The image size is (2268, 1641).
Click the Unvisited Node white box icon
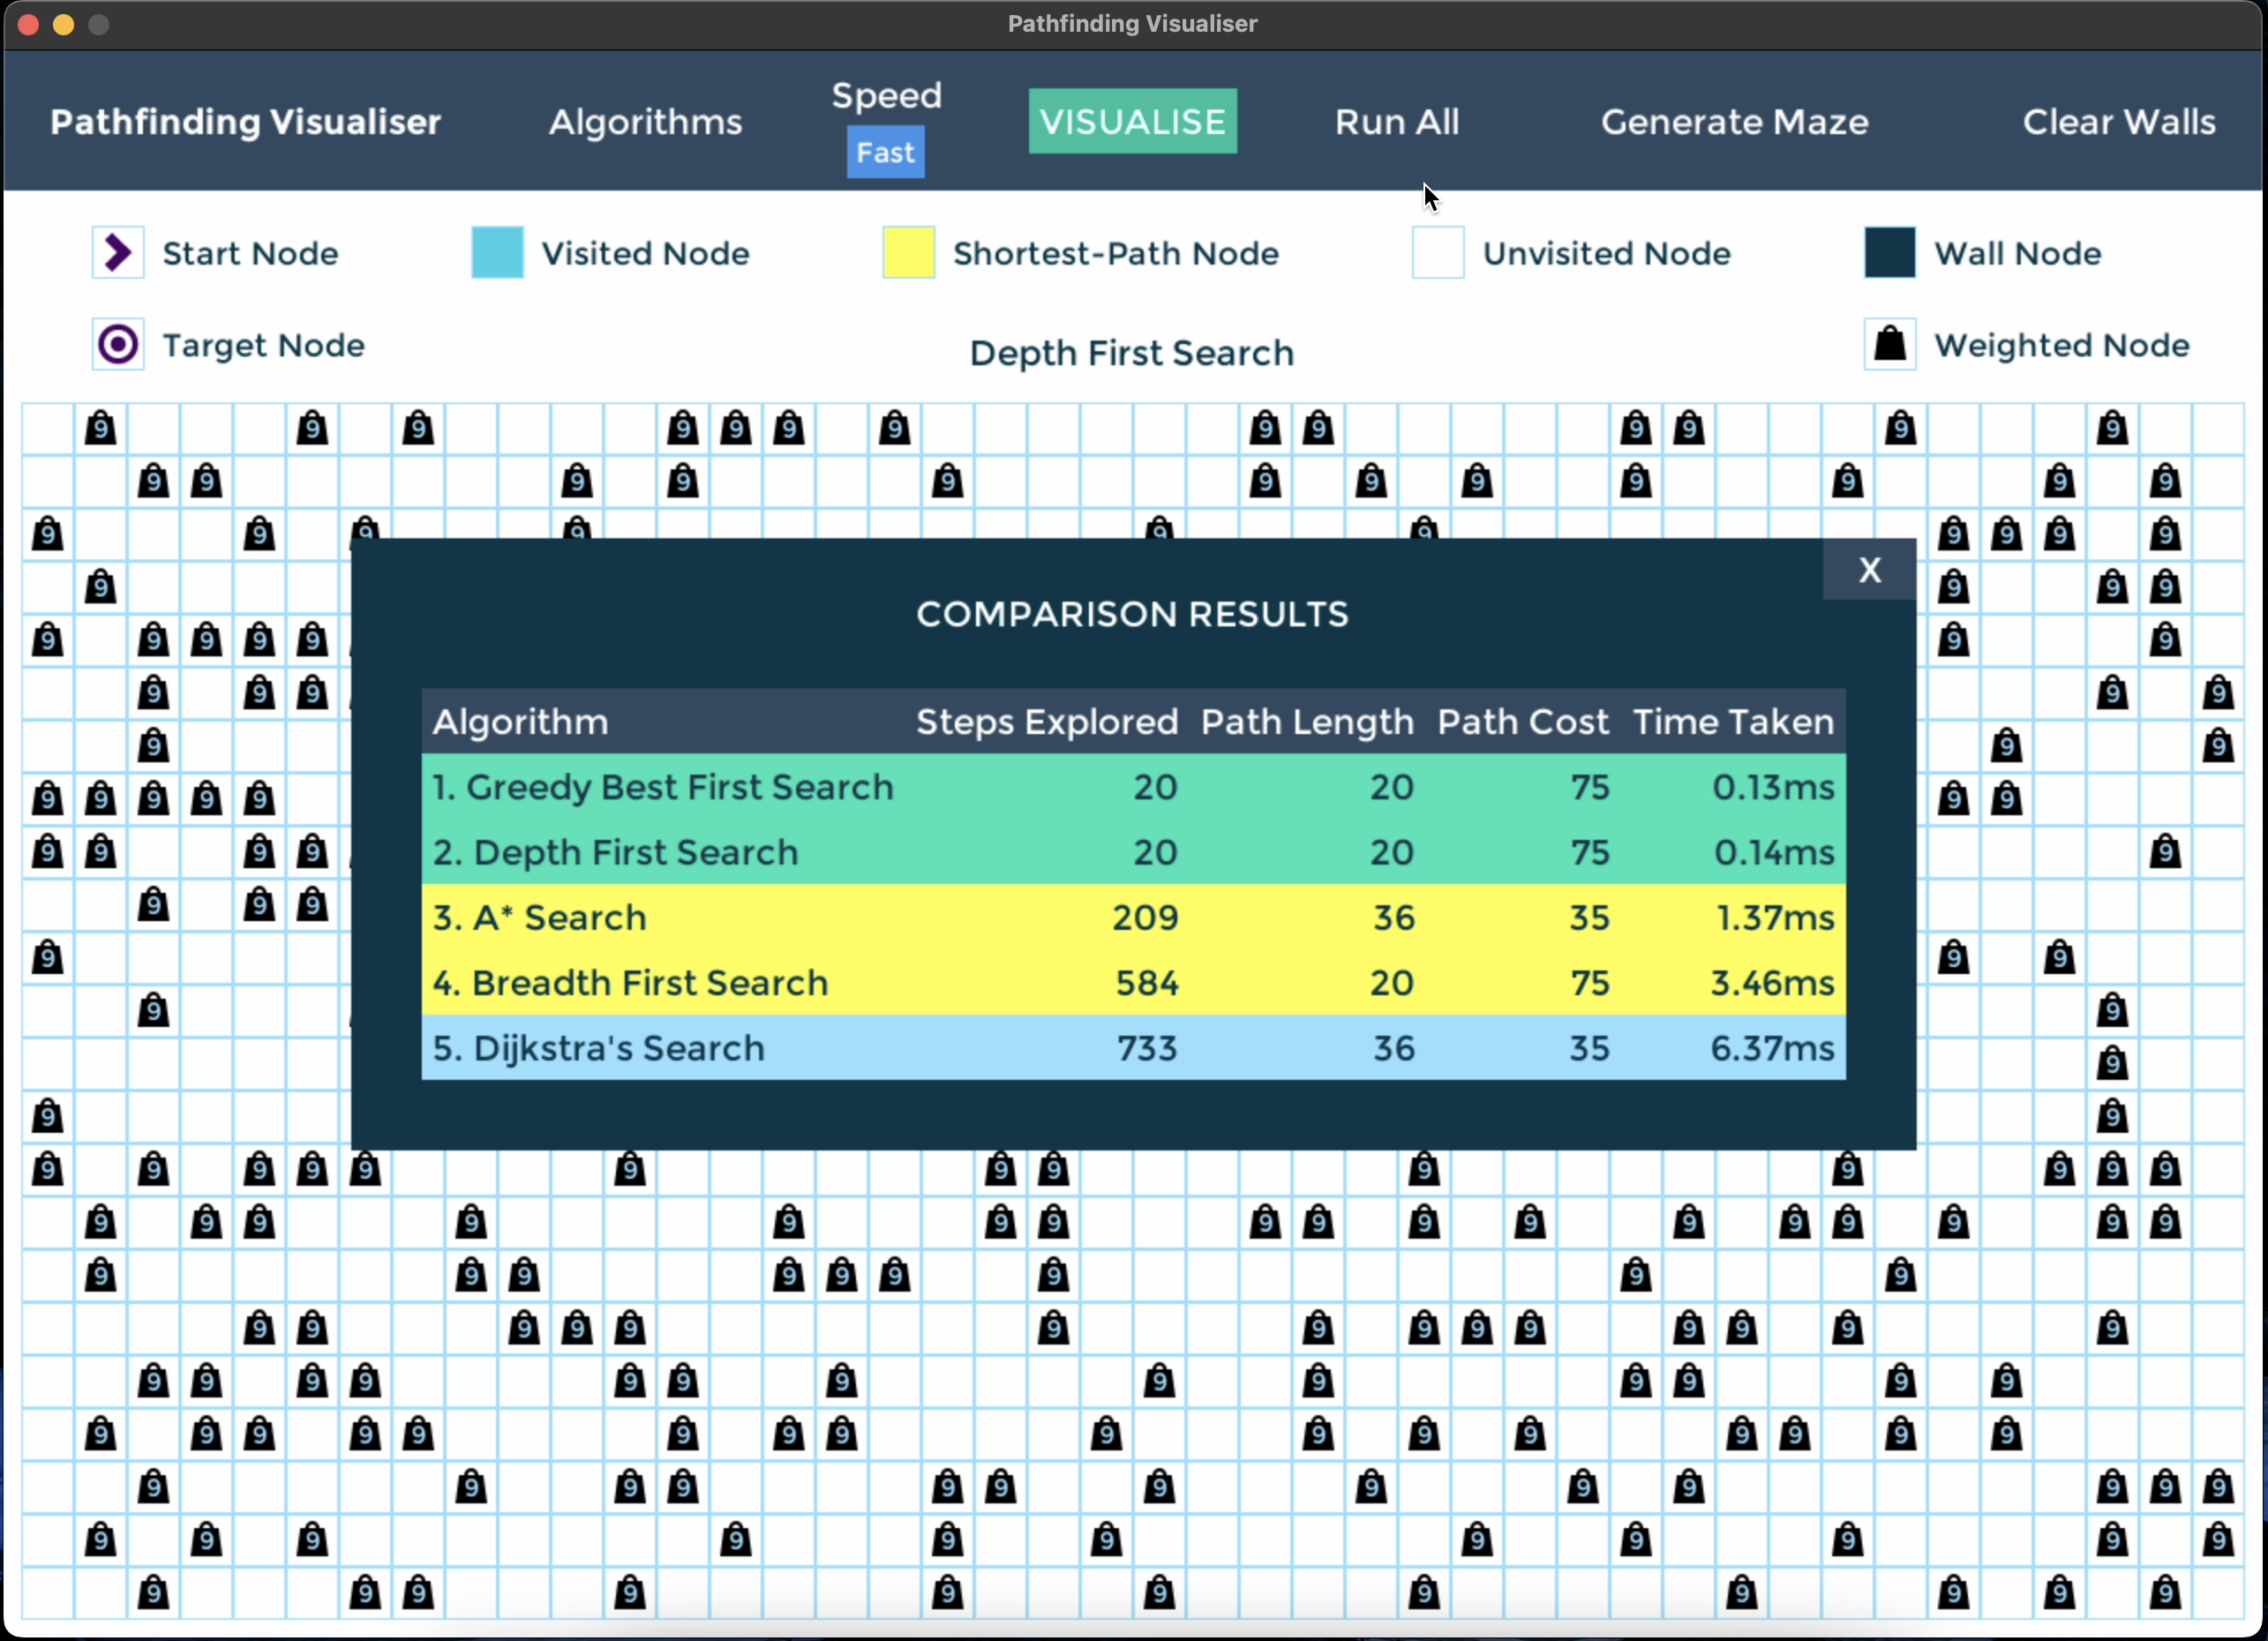pyautogui.click(x=1437, y=253)
